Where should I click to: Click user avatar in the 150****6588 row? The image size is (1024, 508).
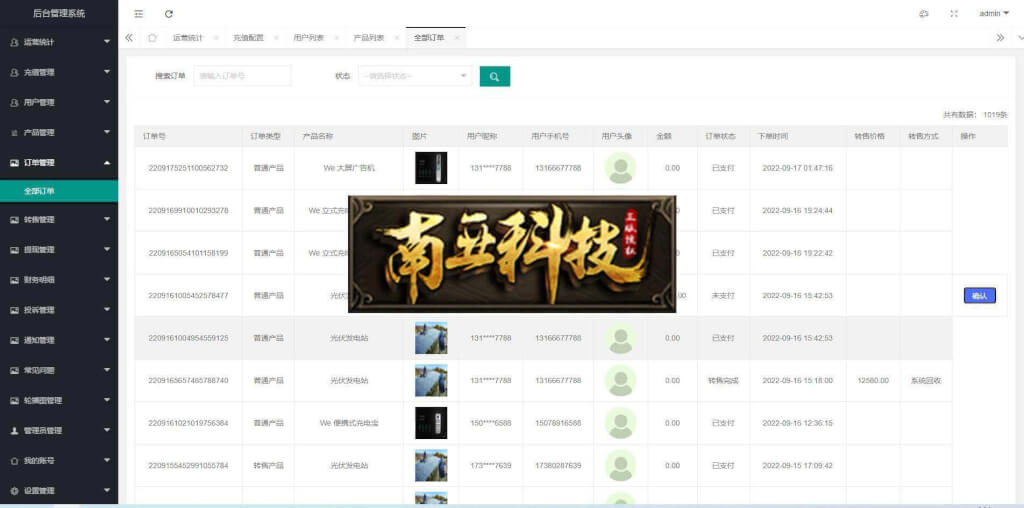click(620, 423)
